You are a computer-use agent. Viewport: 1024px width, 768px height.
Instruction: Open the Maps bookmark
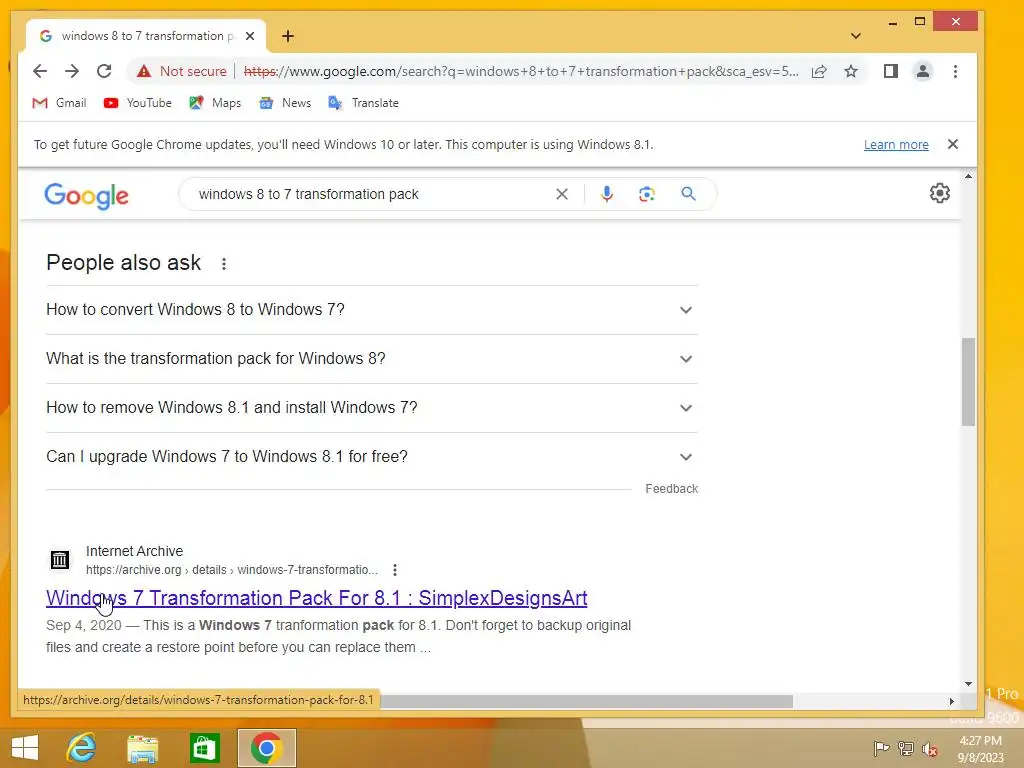coord(215,103)
